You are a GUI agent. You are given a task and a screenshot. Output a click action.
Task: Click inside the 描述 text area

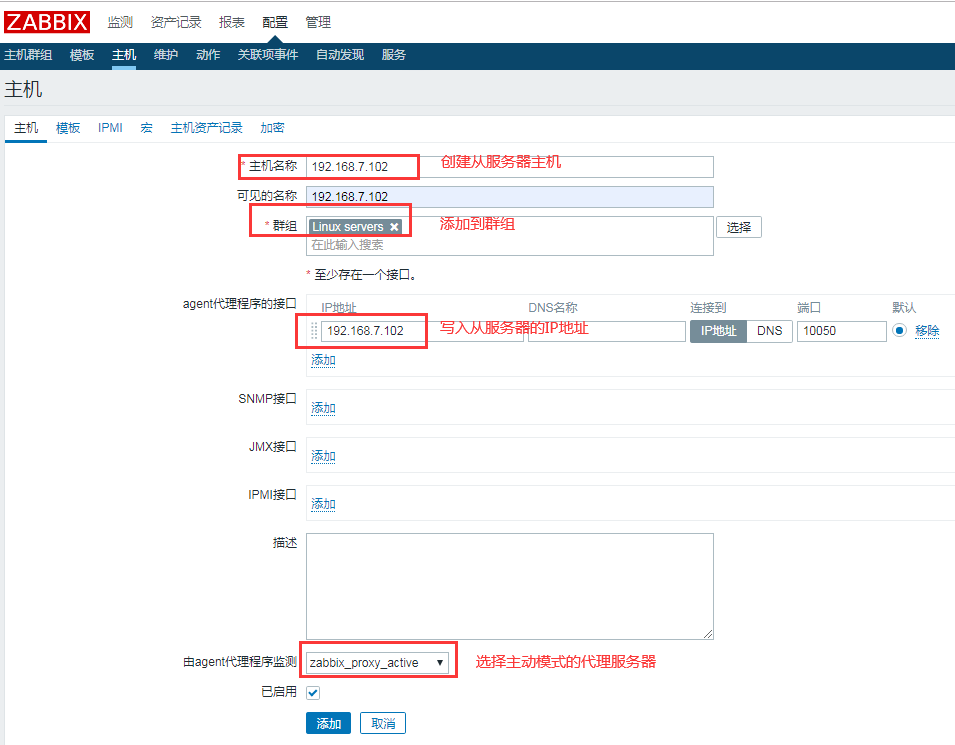pos(510,587)
